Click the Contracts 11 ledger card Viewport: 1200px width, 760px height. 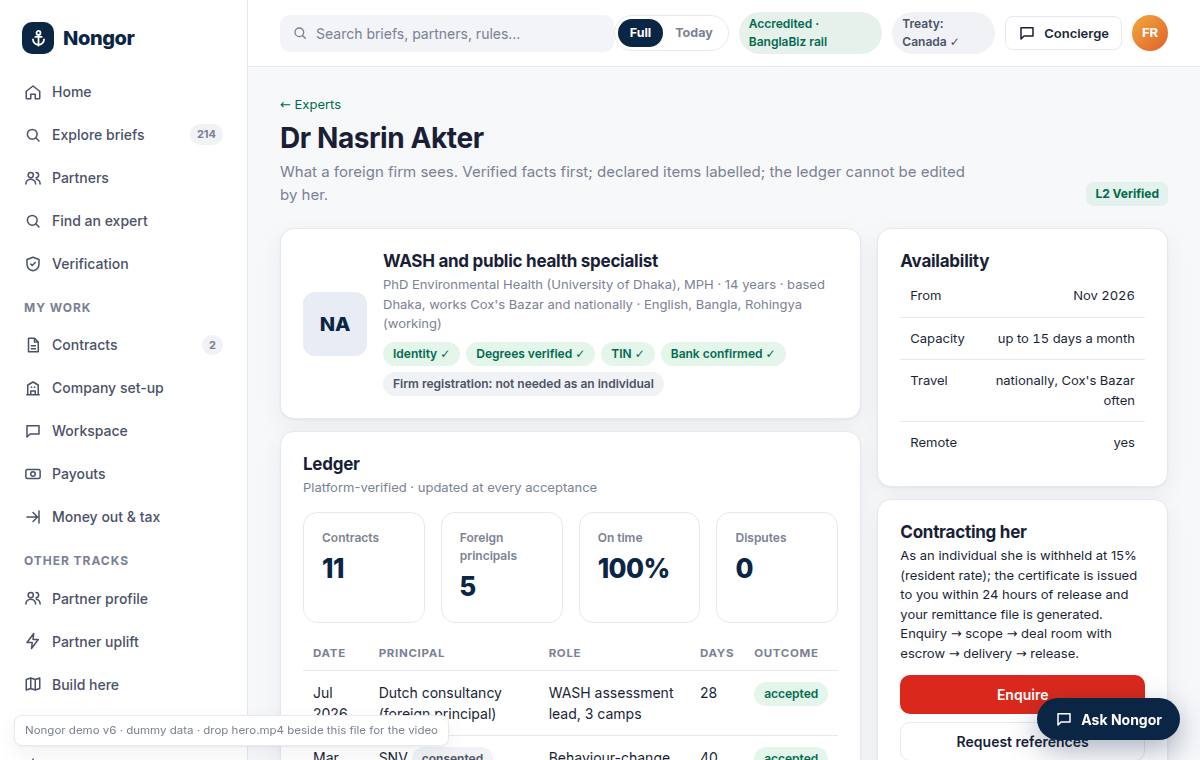coord(364,567)
